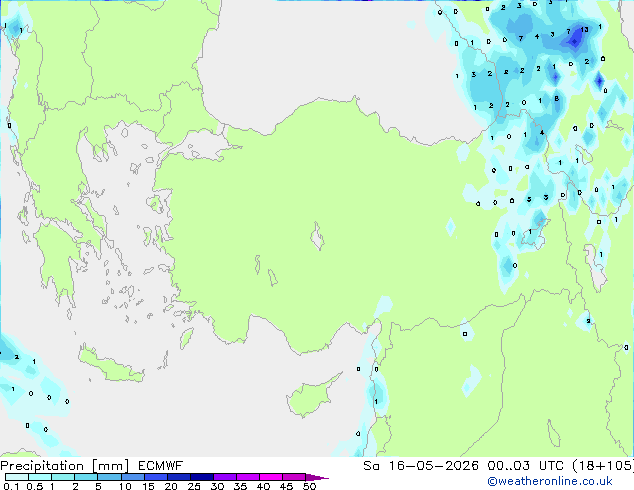Select the 40–45 mm magenta legend swatch
This screenshot has height=490, width=634.
click(x=271, y=477)
